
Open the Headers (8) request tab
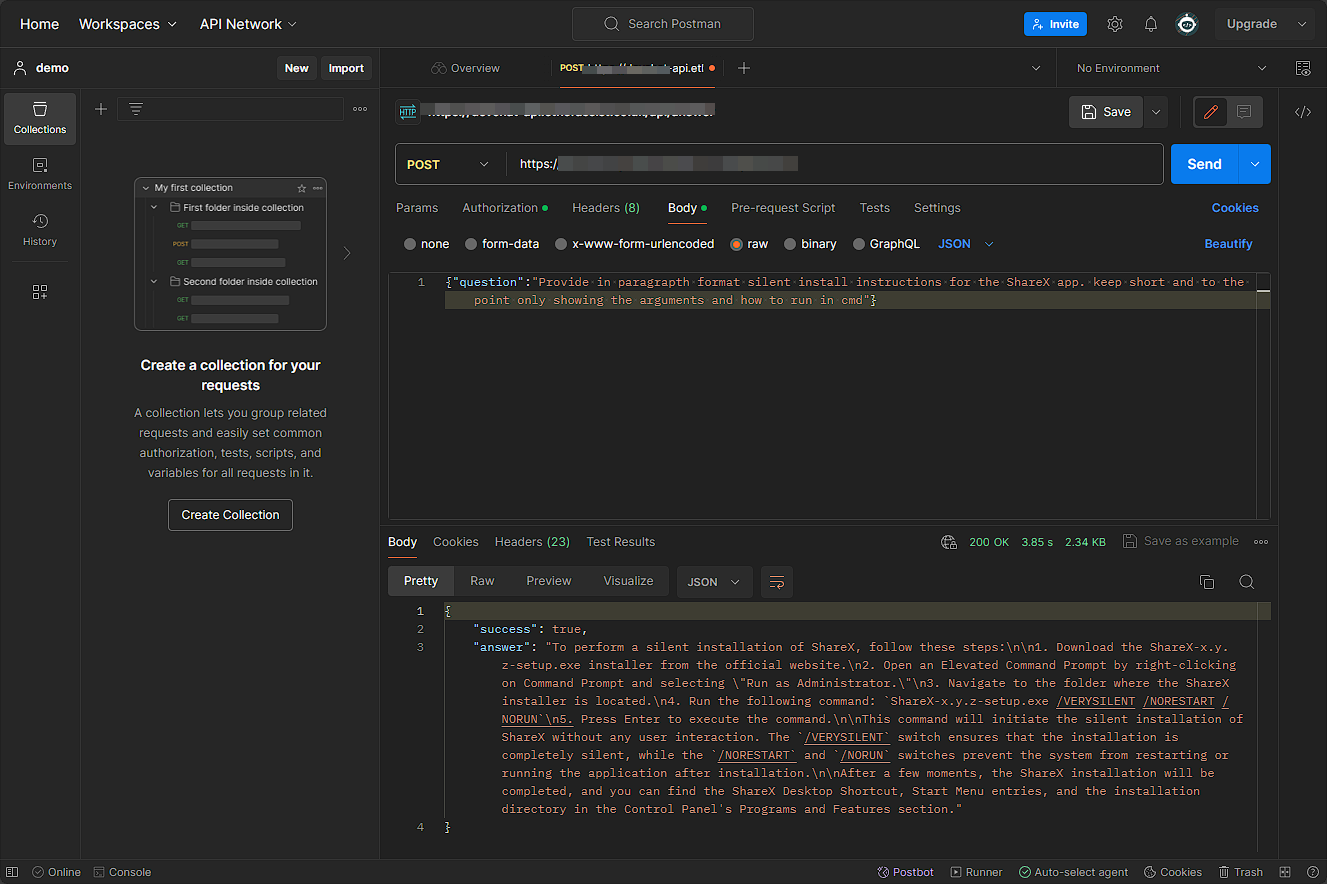coord(606,208)
